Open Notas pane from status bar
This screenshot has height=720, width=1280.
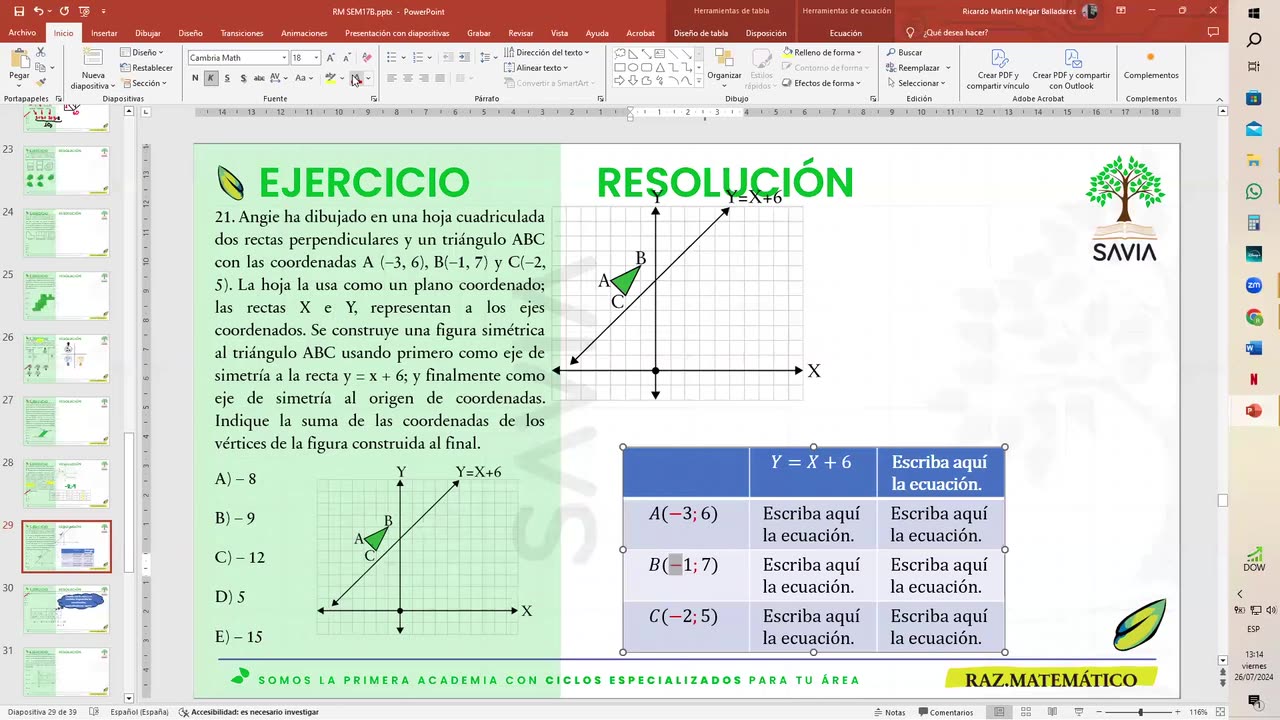click(889, 712)
